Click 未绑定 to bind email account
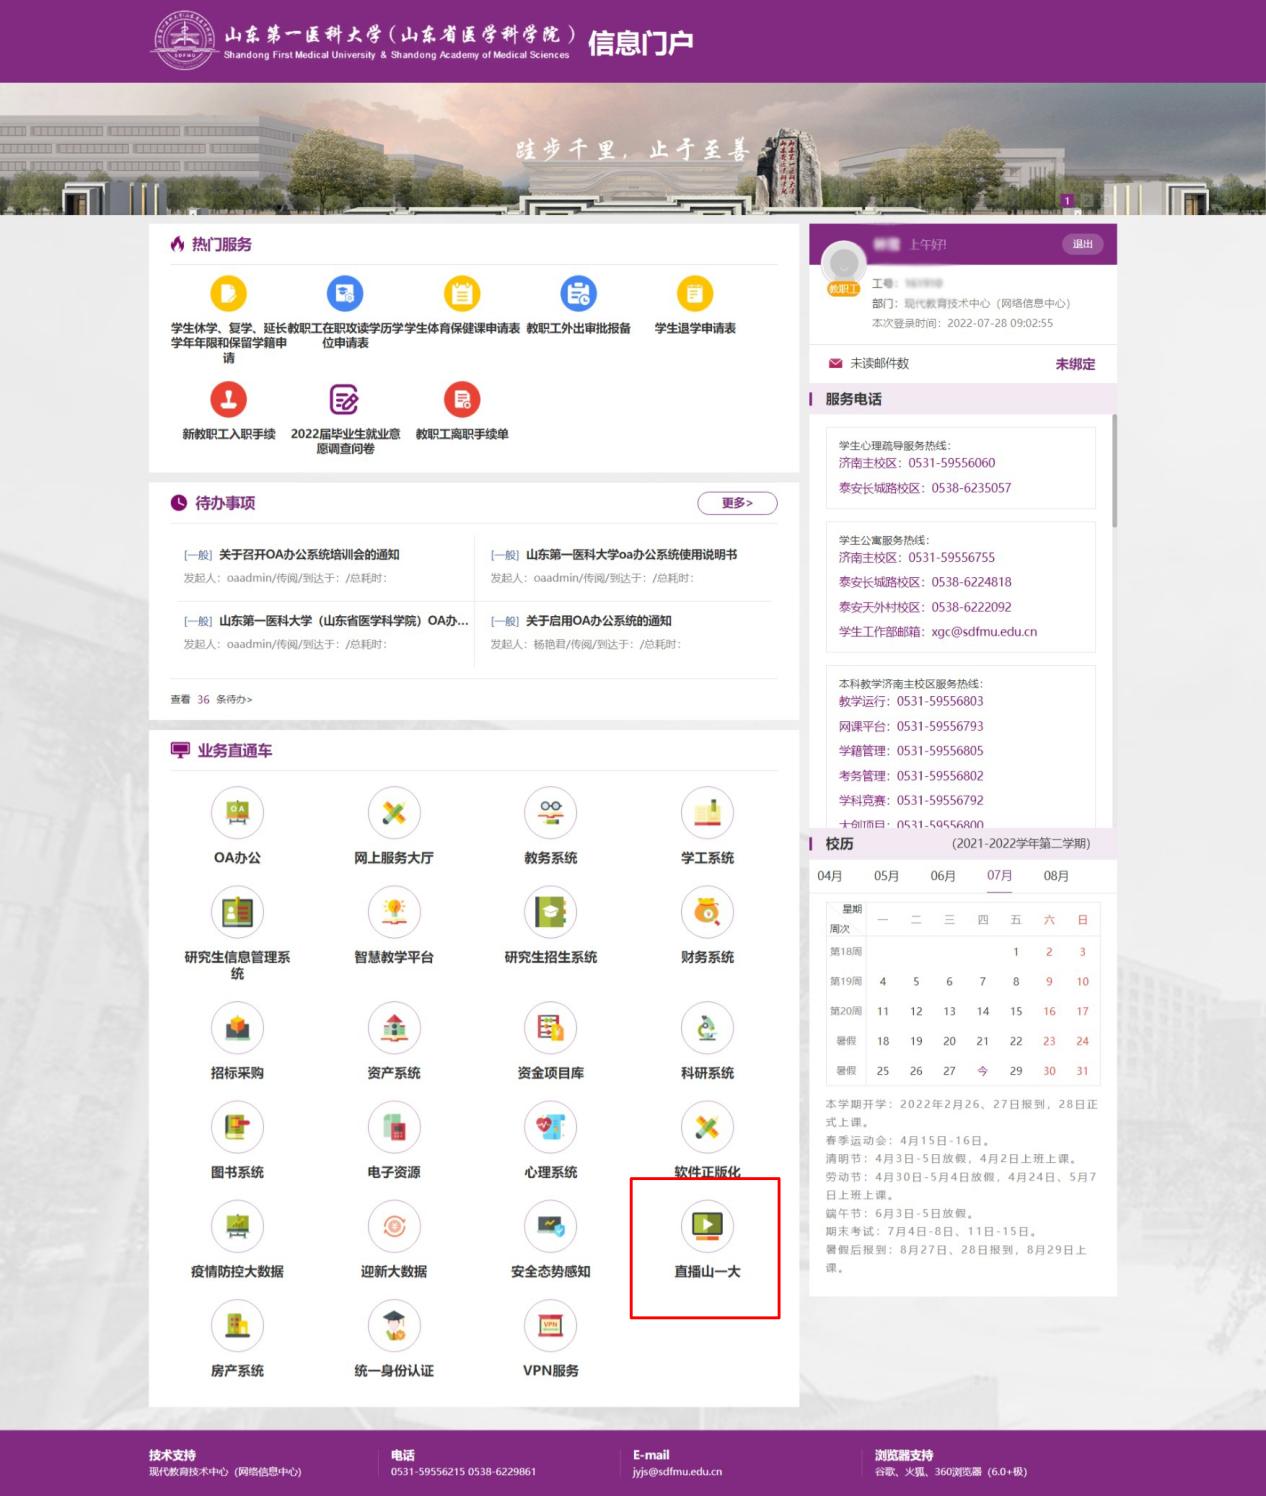Image resolution: width=1266 pixels, height=1496 pixels. pyautogui.click(x=1076, y=364)
